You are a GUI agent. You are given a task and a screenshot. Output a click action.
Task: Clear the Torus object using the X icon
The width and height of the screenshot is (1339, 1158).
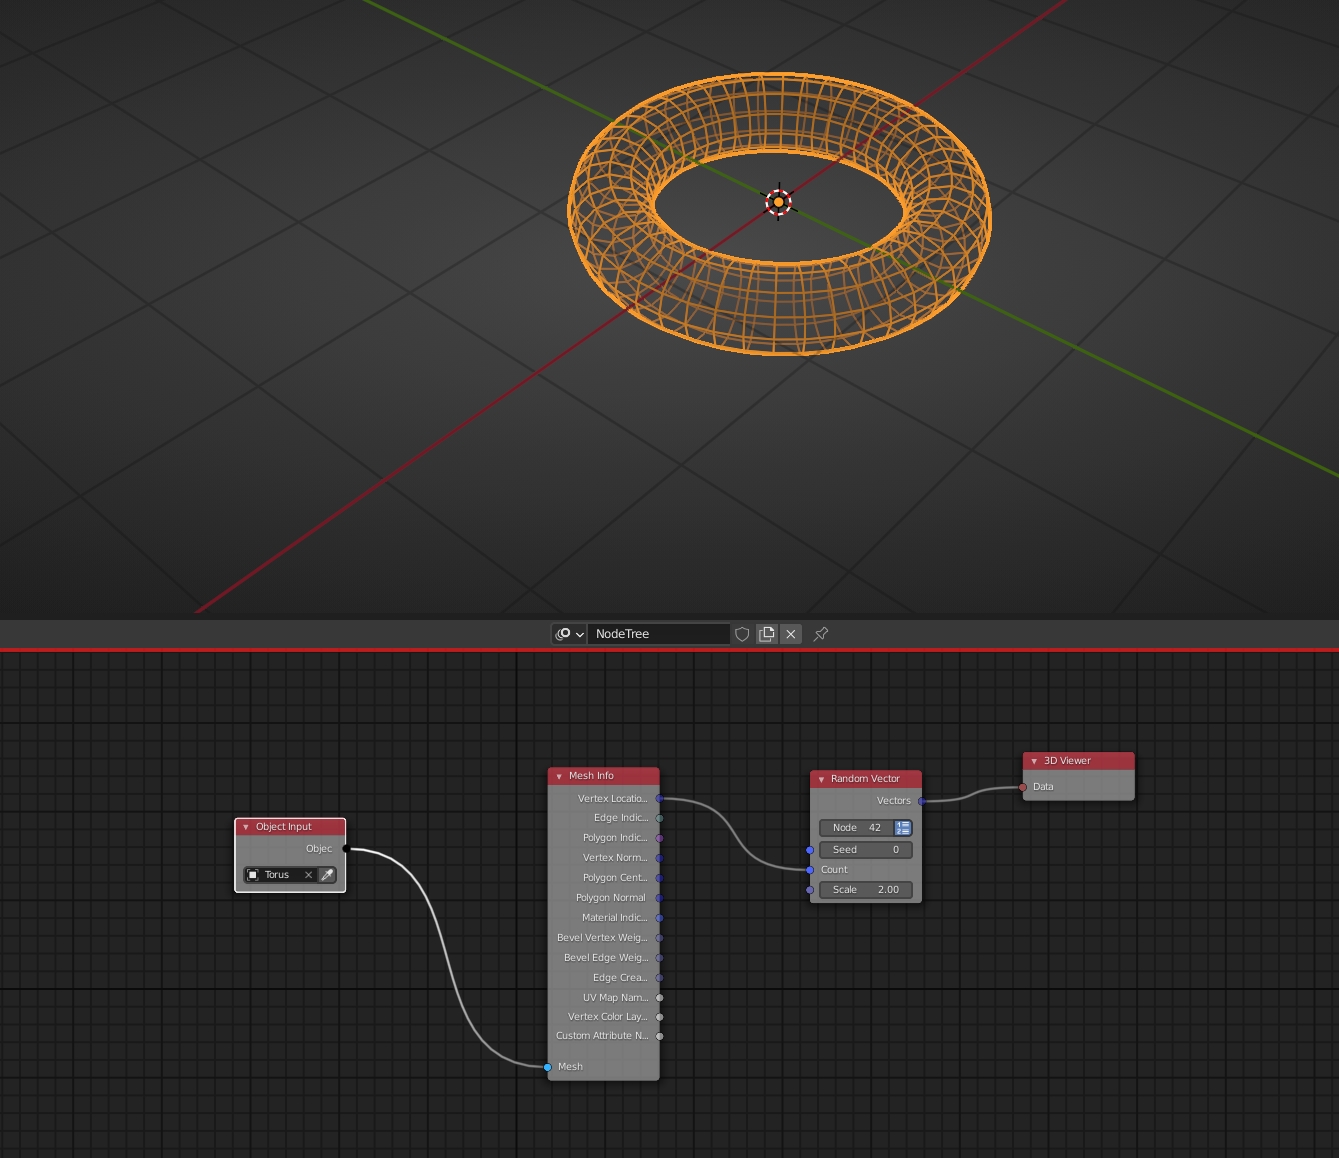(308, 874)
